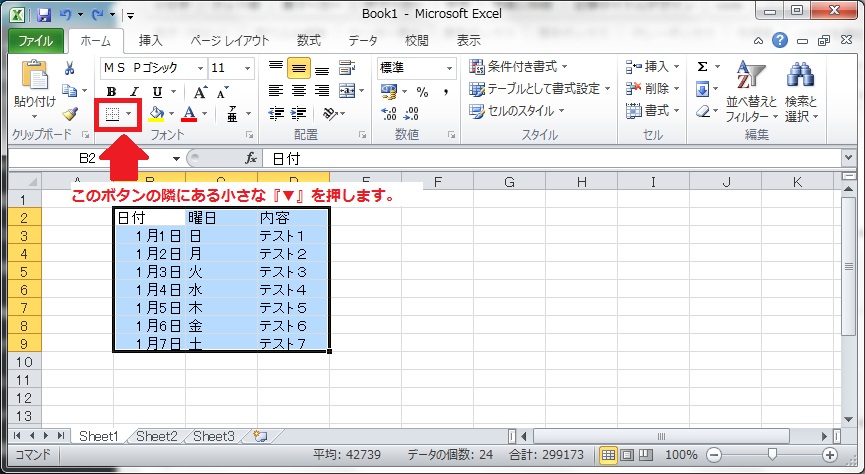865x474 pixels.
Task: Open the font size dropdown
Action: click(x=248, y=68)
